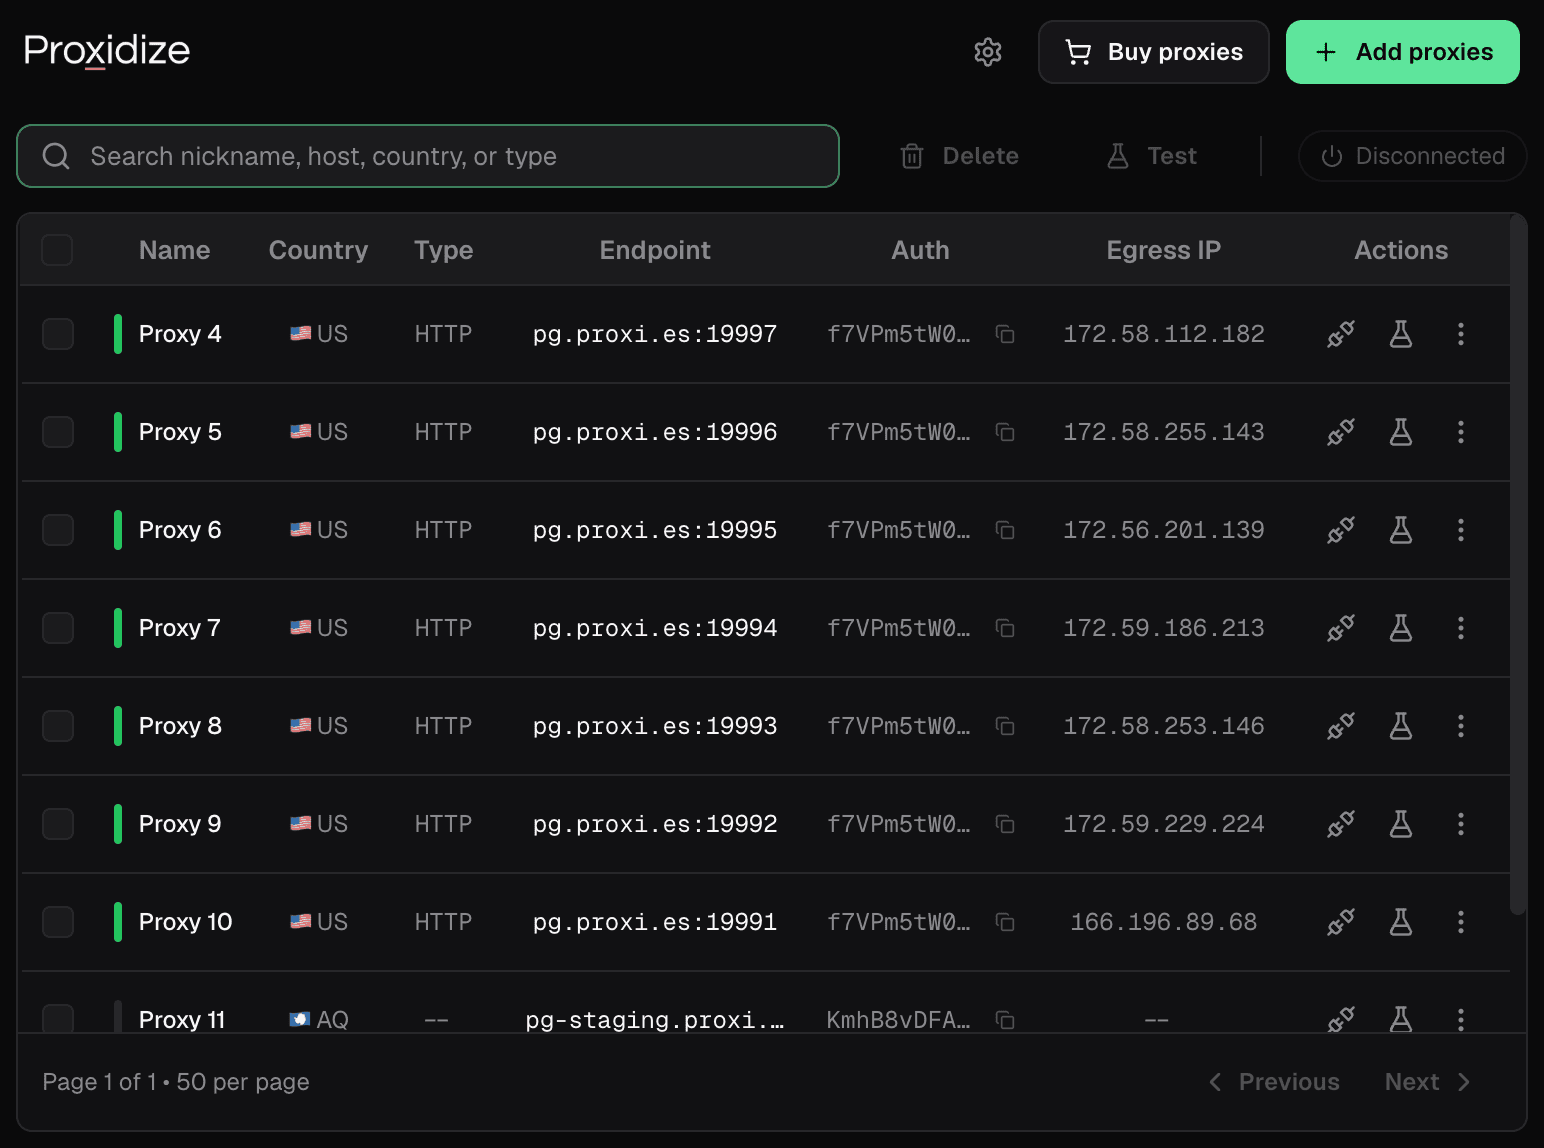Open the three-dot menu for Proxy 8
This screenshot has width=1544, height=1148.
coord(1461,726)
